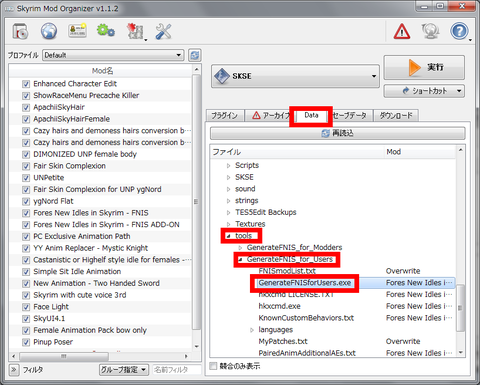The height and width of the screenshot is (385, 480).
Task: Click the SKSE executable icon
Action: [x=221, y=76]
